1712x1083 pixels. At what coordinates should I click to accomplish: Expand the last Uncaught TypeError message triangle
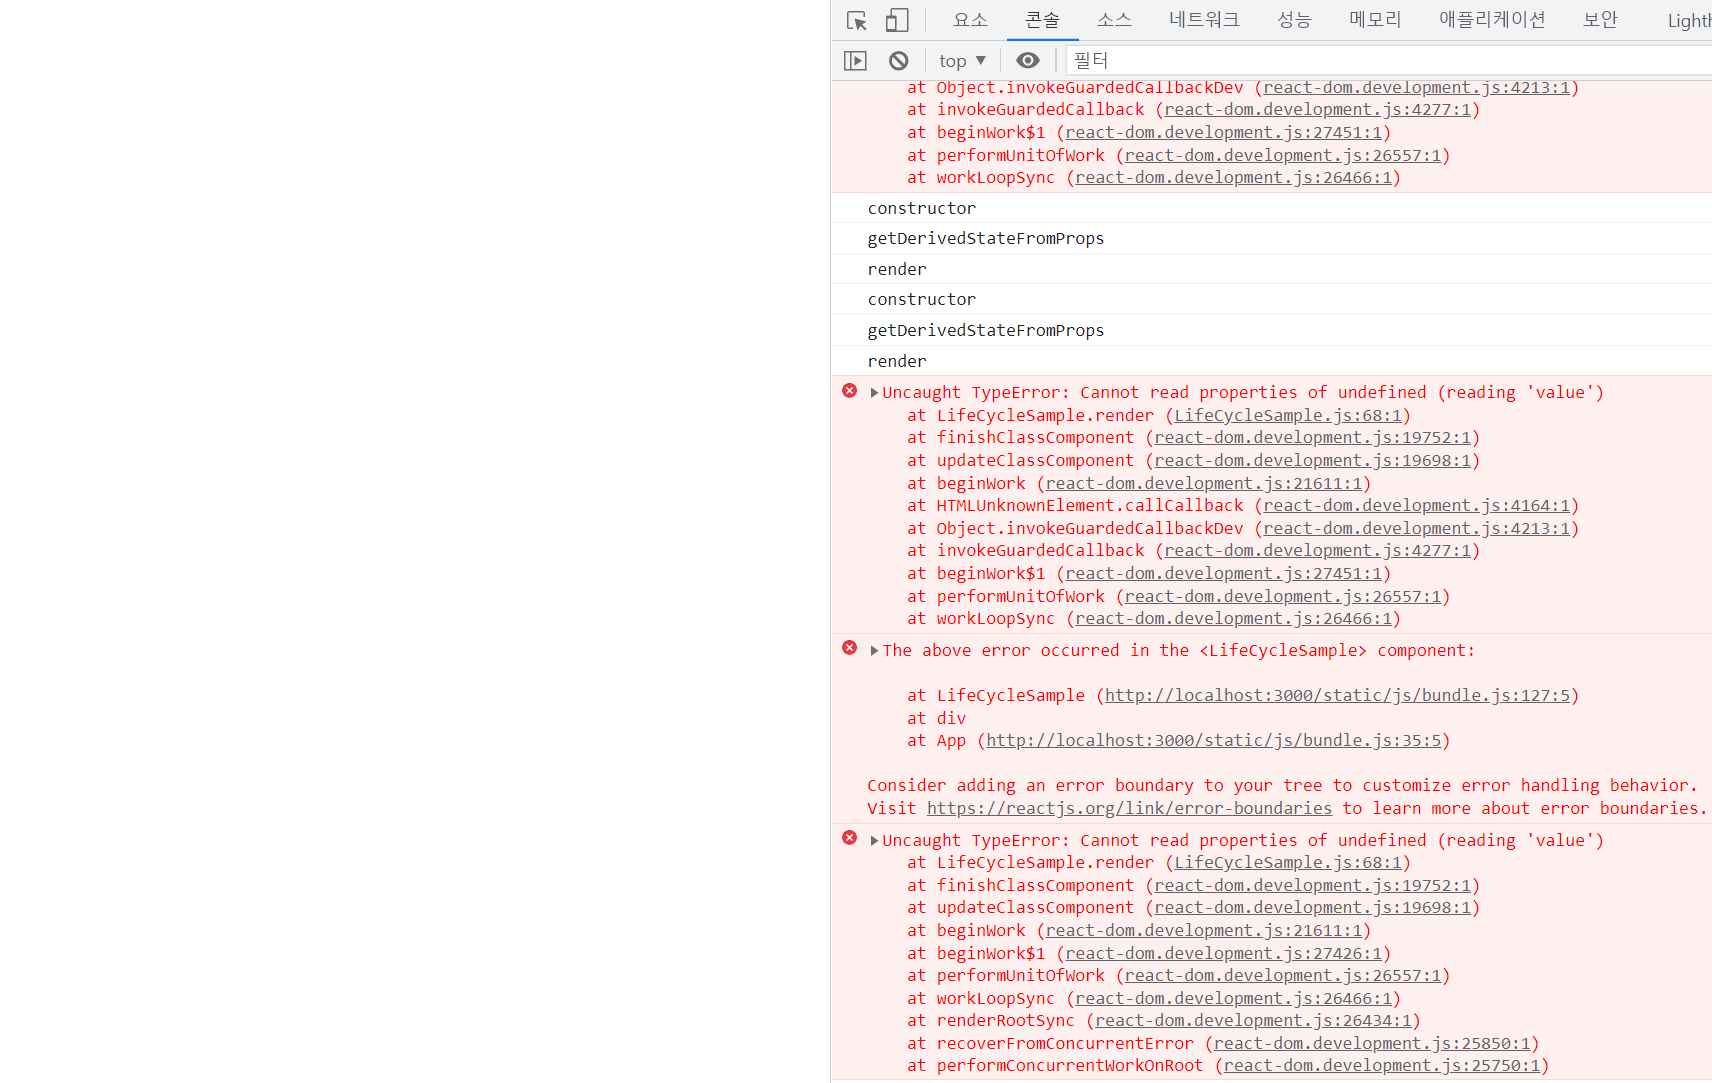tap(875, 841)
